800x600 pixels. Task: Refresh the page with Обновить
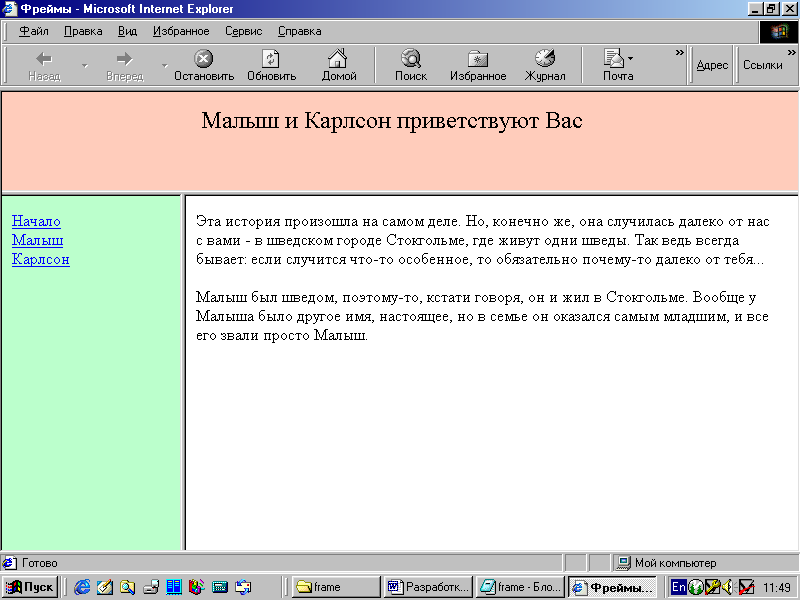[271, 65]
